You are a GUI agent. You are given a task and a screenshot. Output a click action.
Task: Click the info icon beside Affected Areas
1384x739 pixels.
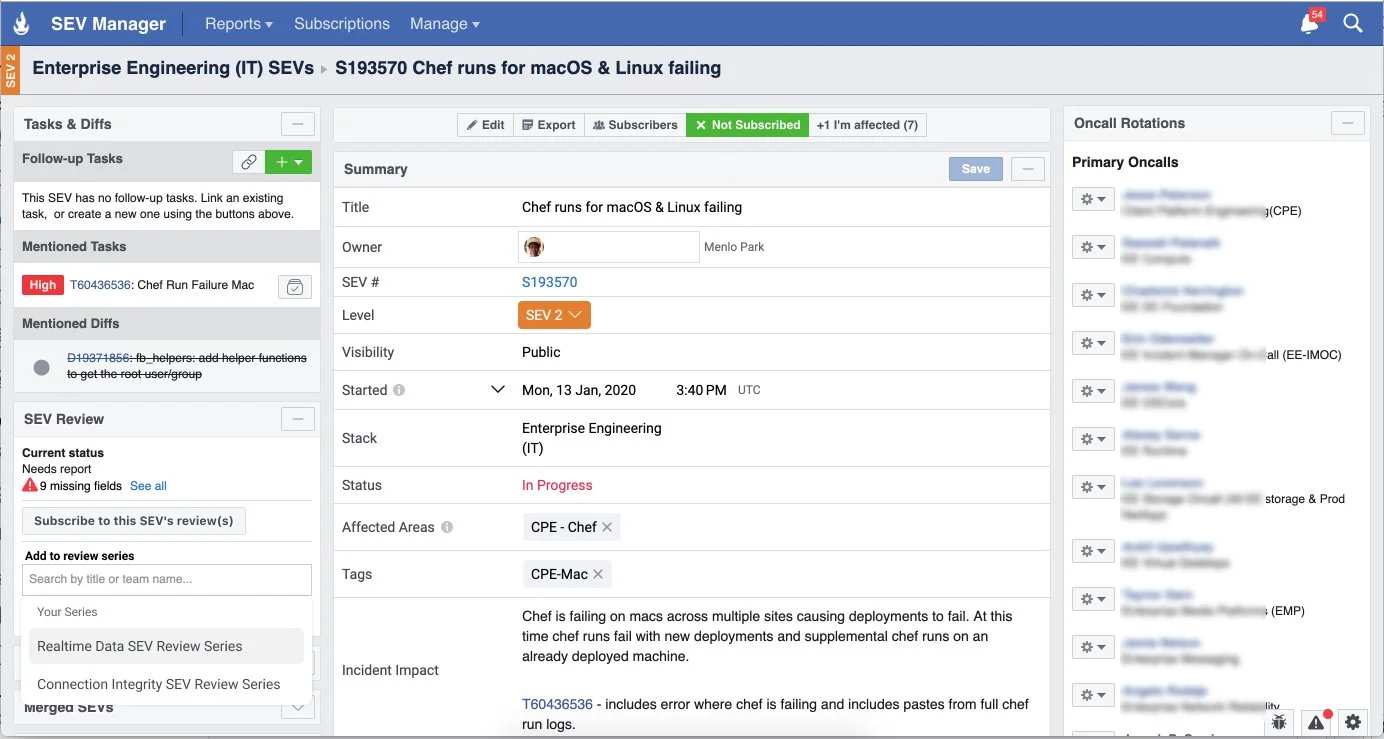447,527
